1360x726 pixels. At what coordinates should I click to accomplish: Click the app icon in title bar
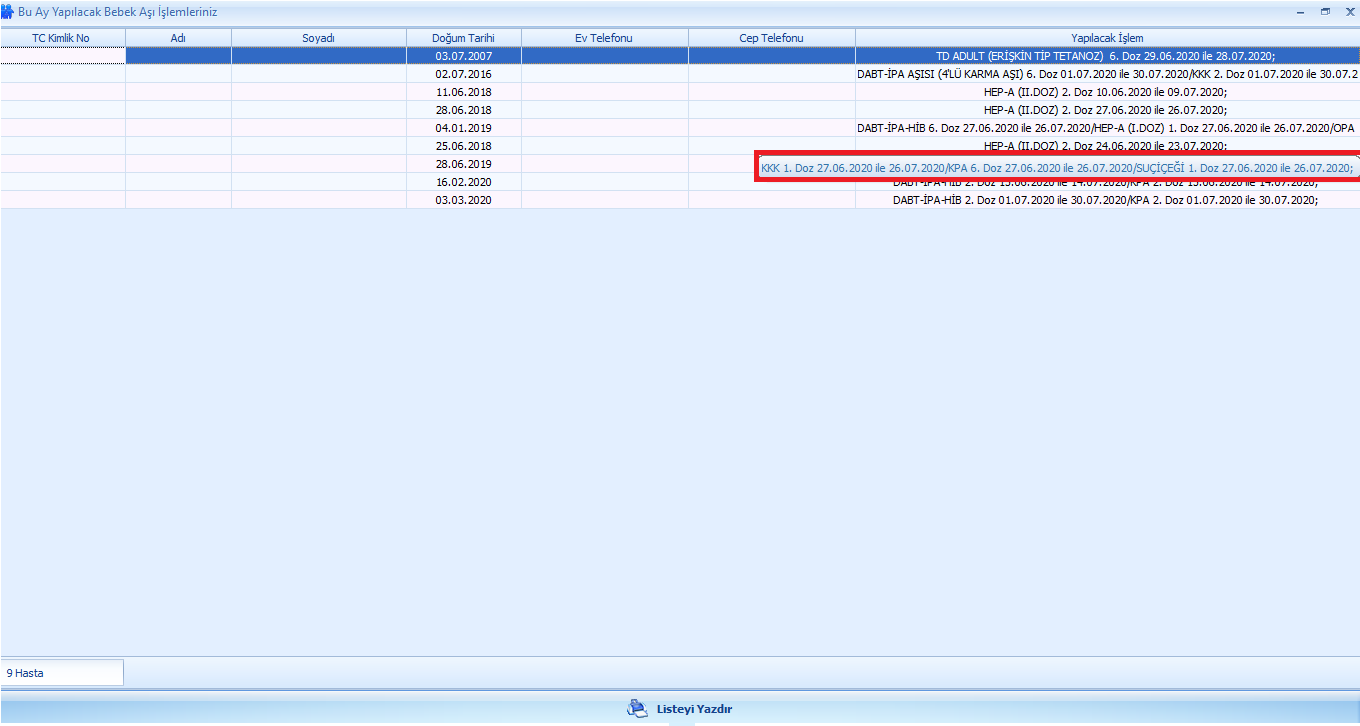pyautogui.click(x=8, y=12)
